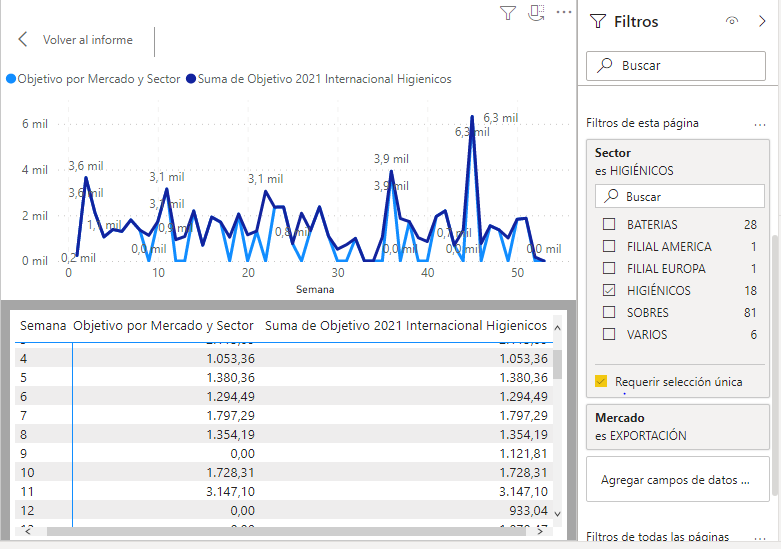781x549 pixels.
Task: Check the FILIAL AMERICA checkbox
Action: (609, 246)
